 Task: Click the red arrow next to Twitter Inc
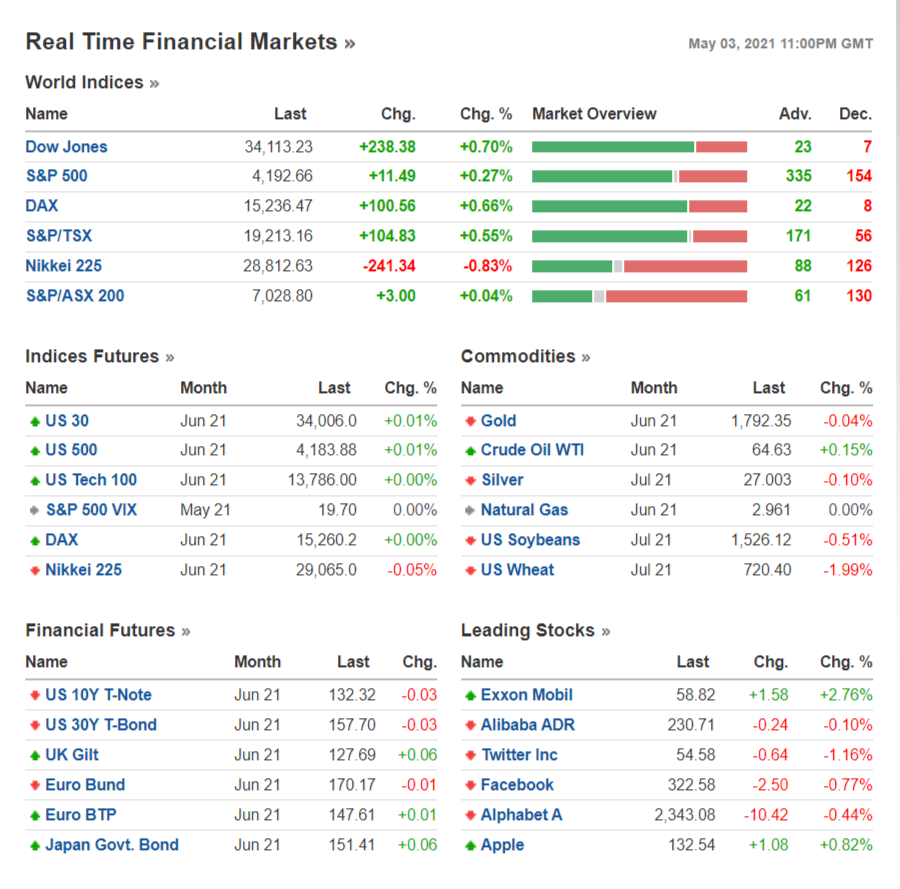pos(470,756)
